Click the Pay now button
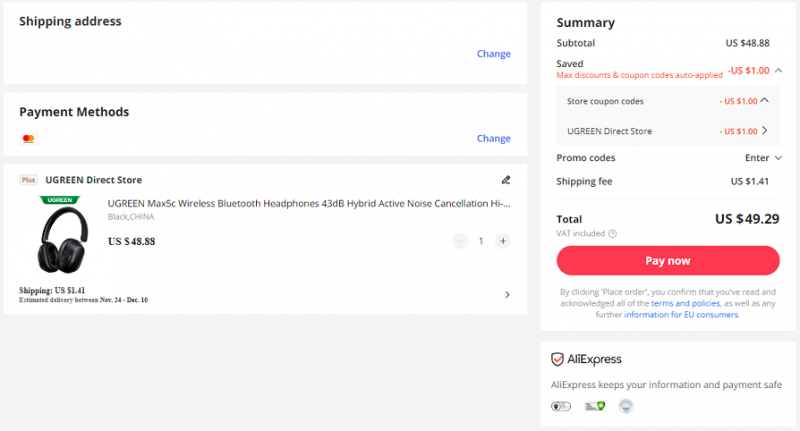 (668, 261)
